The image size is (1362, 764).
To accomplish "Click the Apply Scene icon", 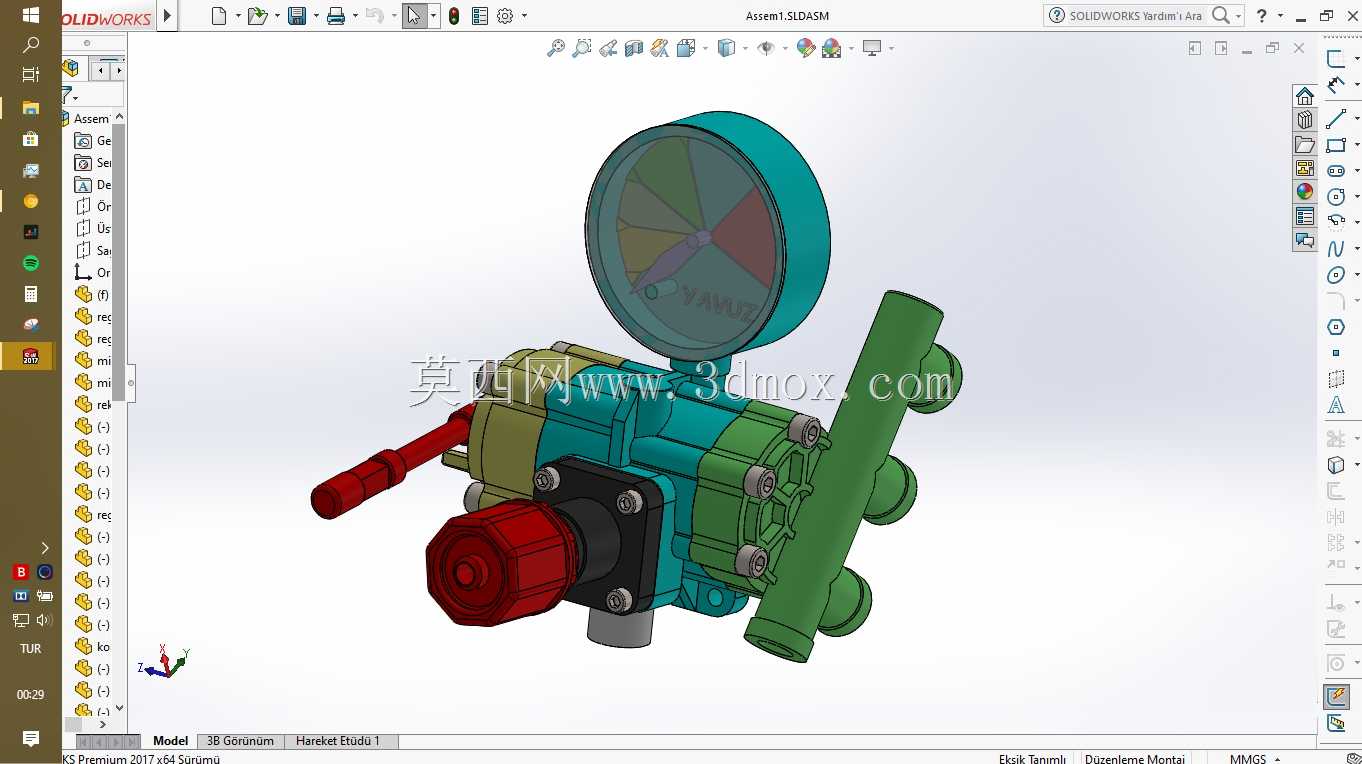I will tap(832, 48).
